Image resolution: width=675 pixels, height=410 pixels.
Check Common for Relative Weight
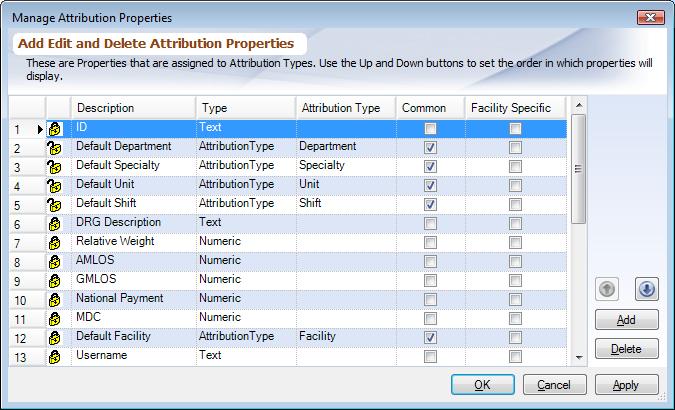pyautogui.click(x=430, y=242)
